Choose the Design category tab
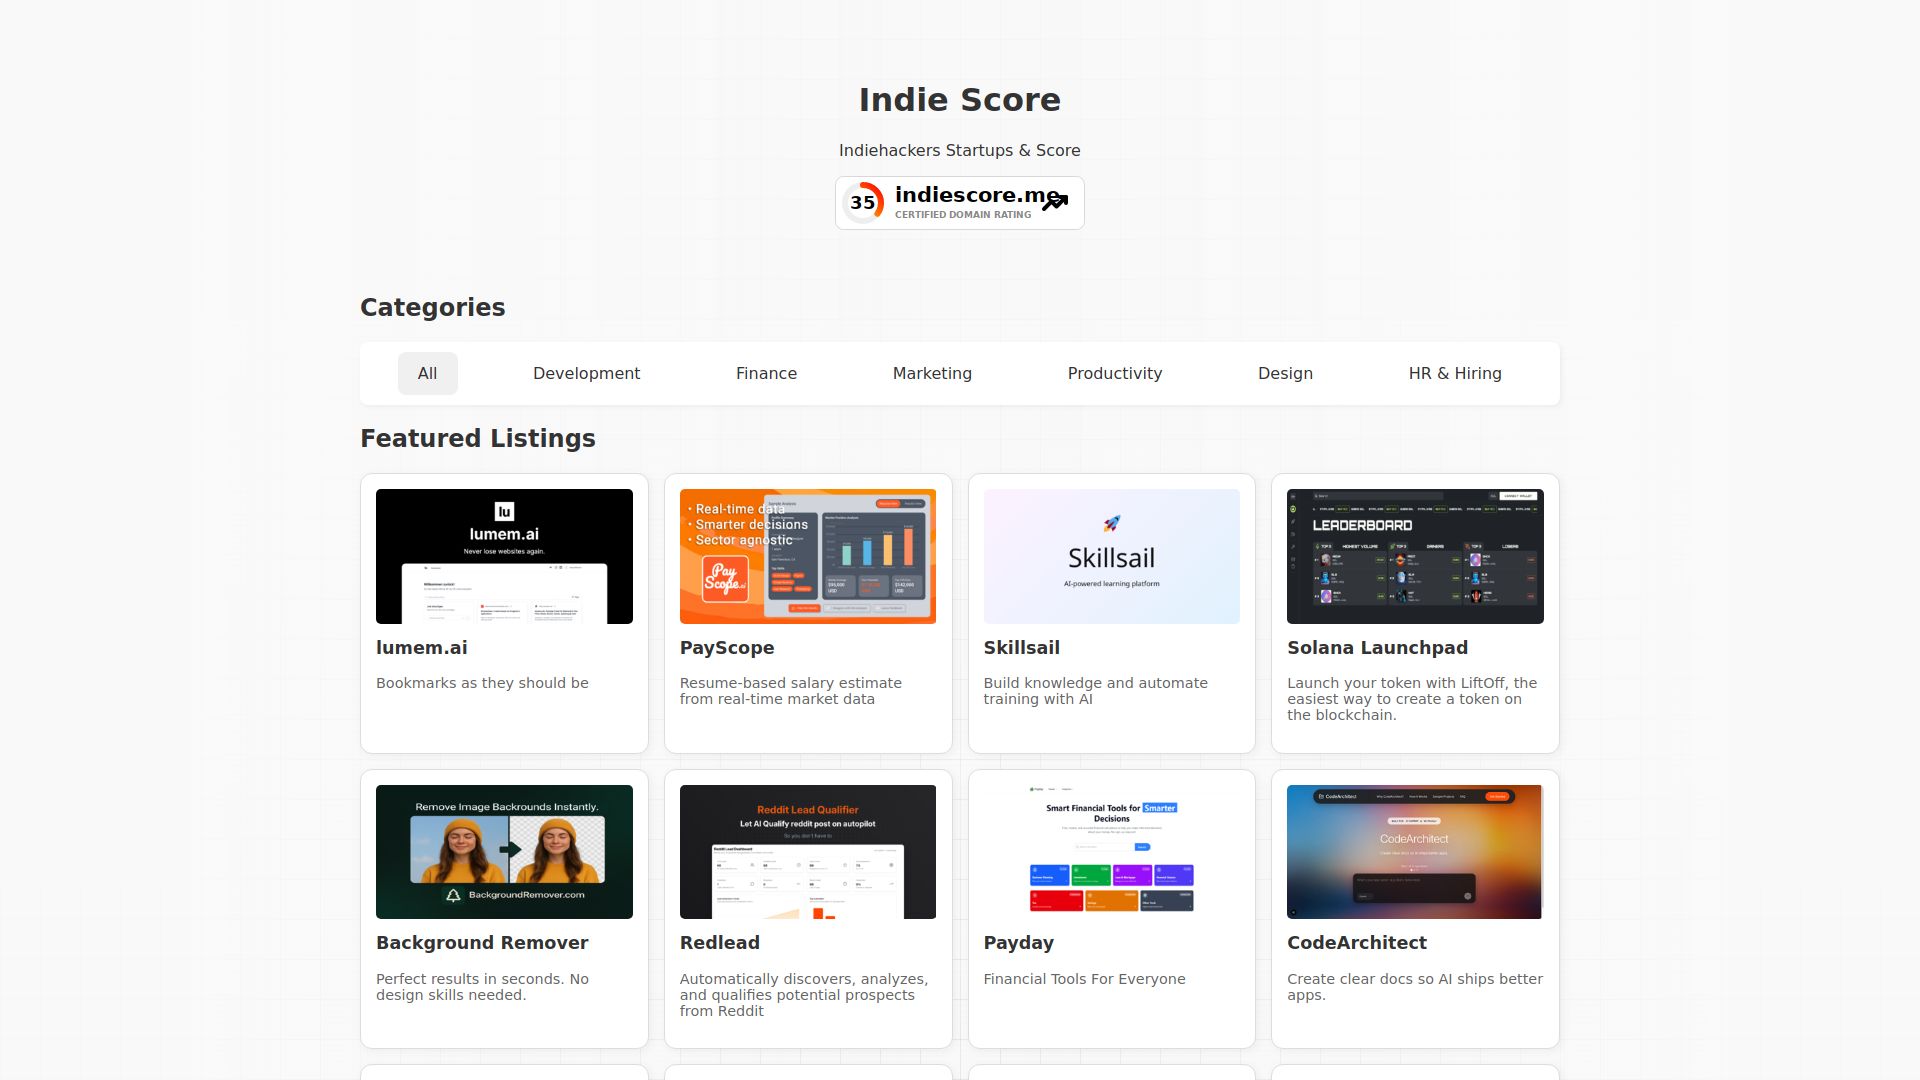The height and width of the screenshot is (1080, 1920). [1285, 374]
